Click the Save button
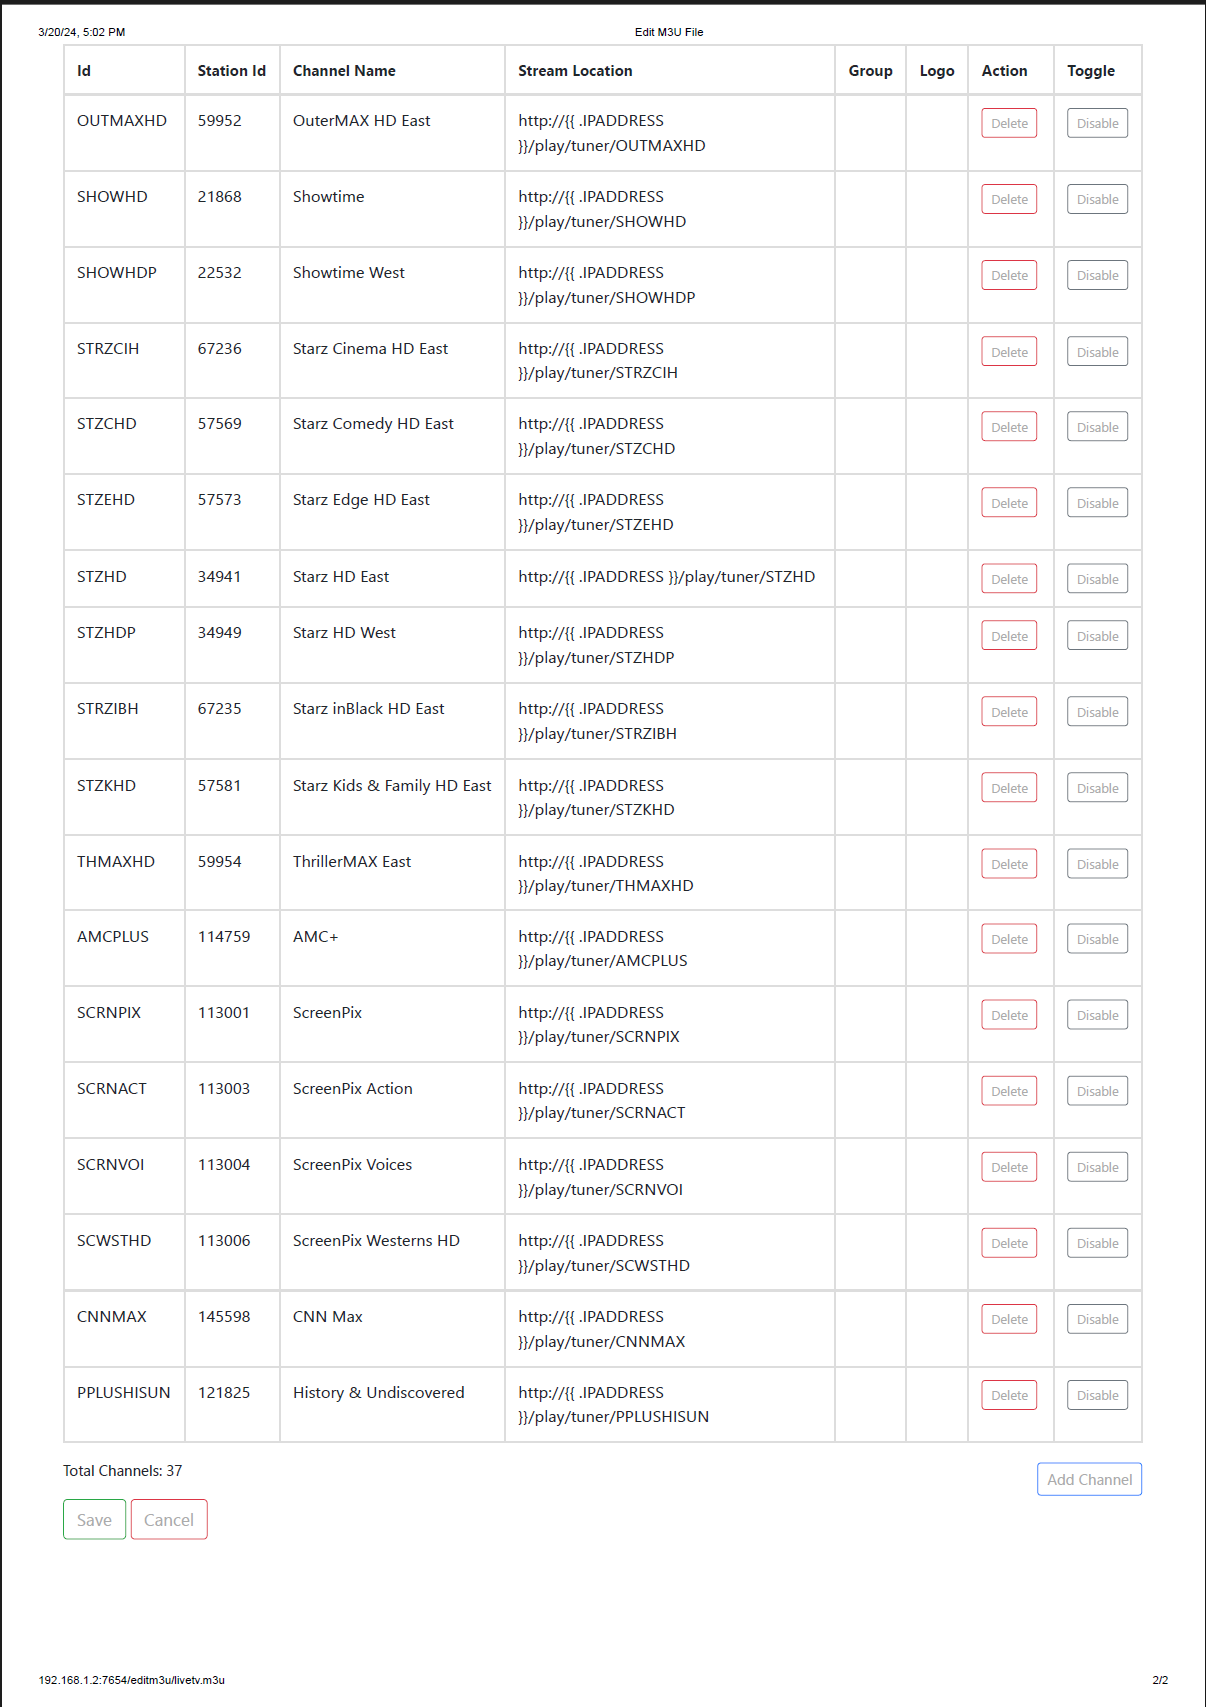The image size is (1206, 1707). [x=94, y=1520]
